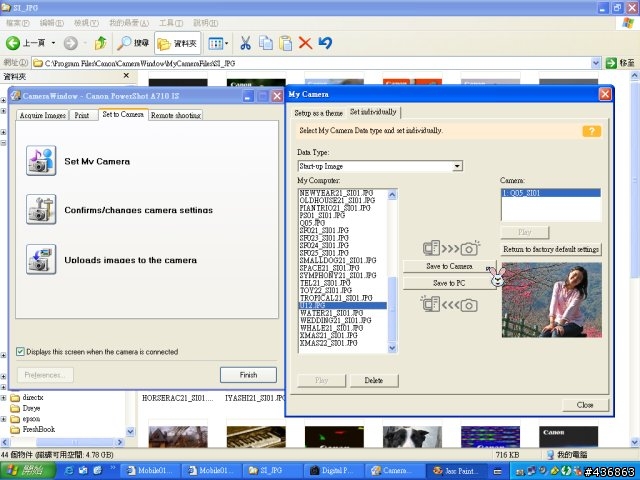Click the Explorer Forward arrow button
This screenshot has height=480, width=640.
[71, 43]
